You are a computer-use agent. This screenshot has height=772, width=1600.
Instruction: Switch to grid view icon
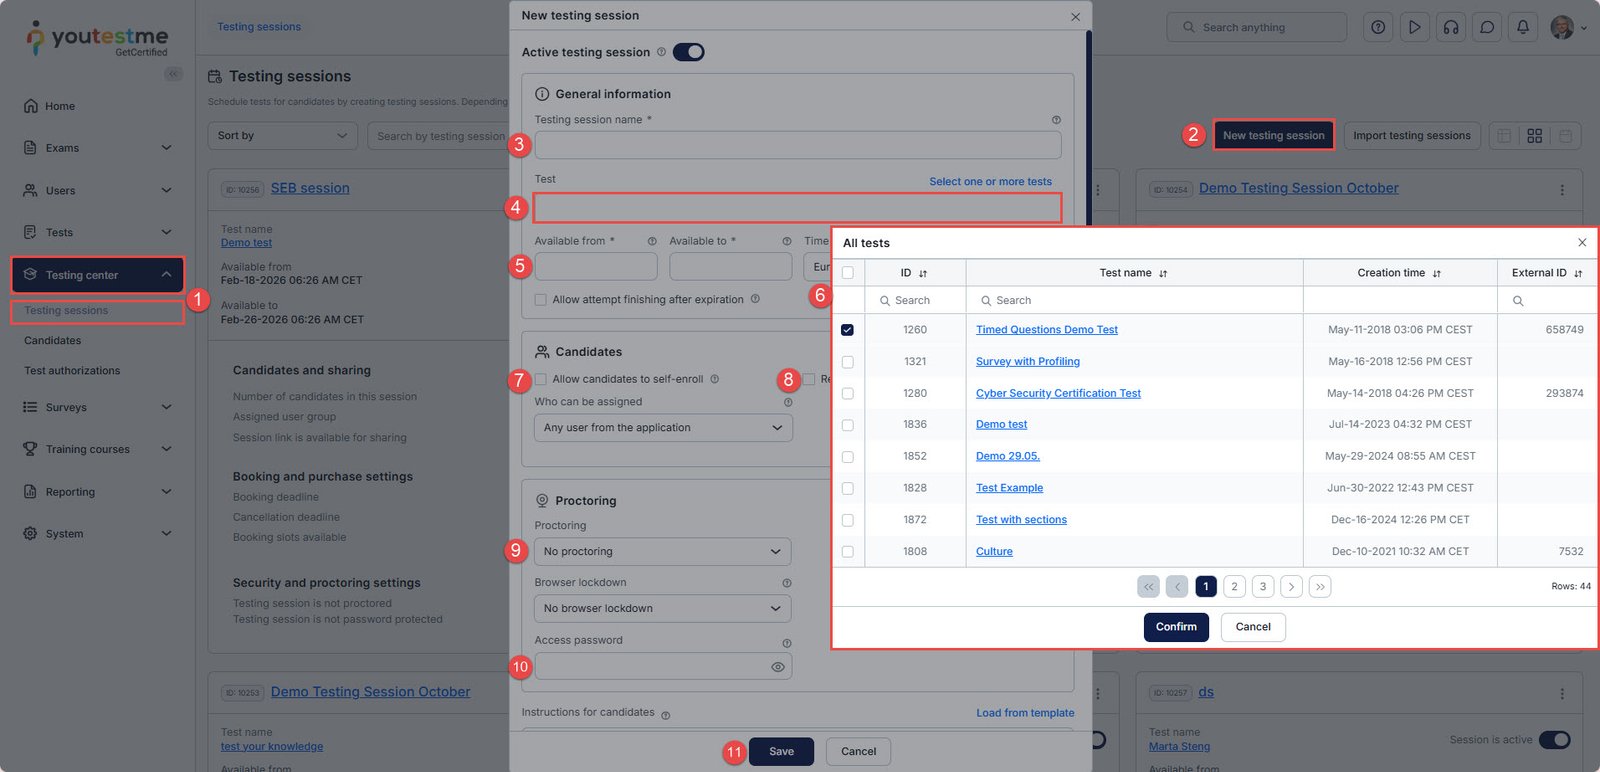click(1534, 136)
